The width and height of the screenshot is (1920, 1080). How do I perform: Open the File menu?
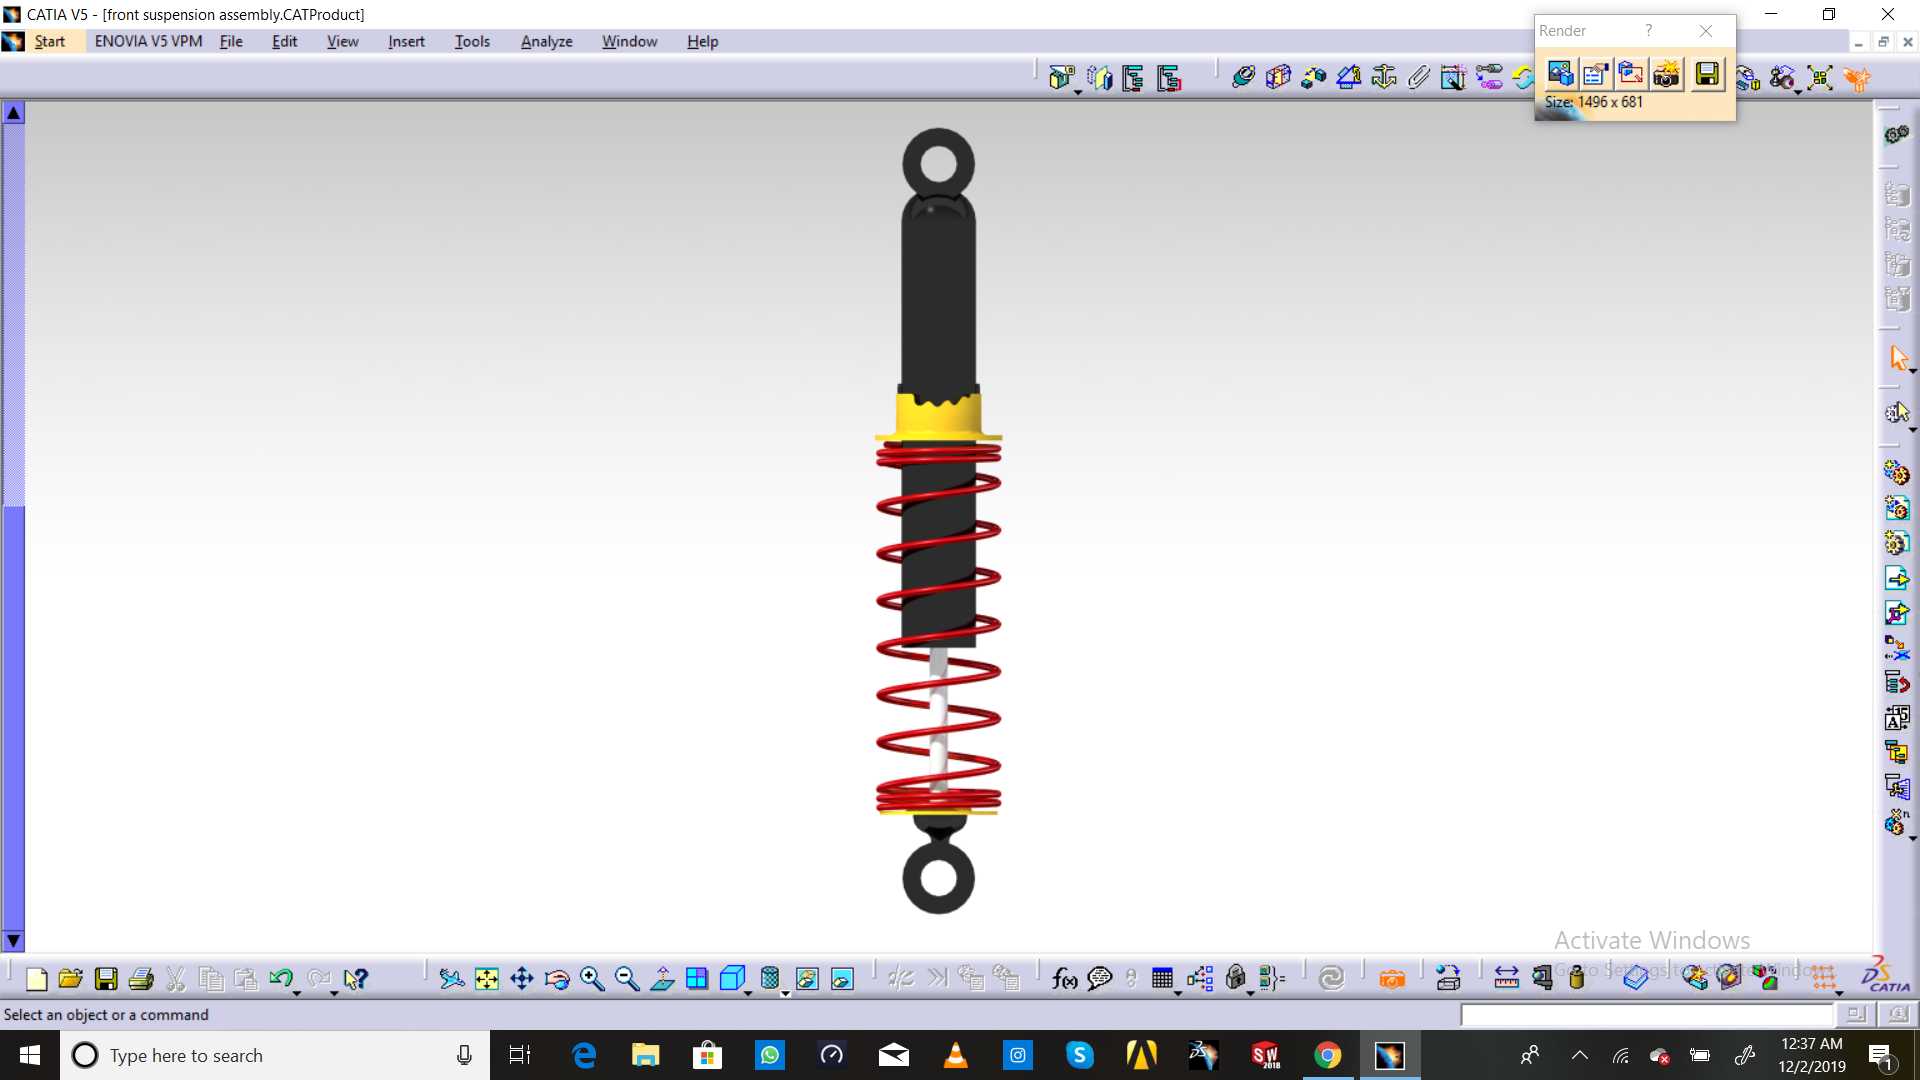pyautogui.click(x=231, y=42)
